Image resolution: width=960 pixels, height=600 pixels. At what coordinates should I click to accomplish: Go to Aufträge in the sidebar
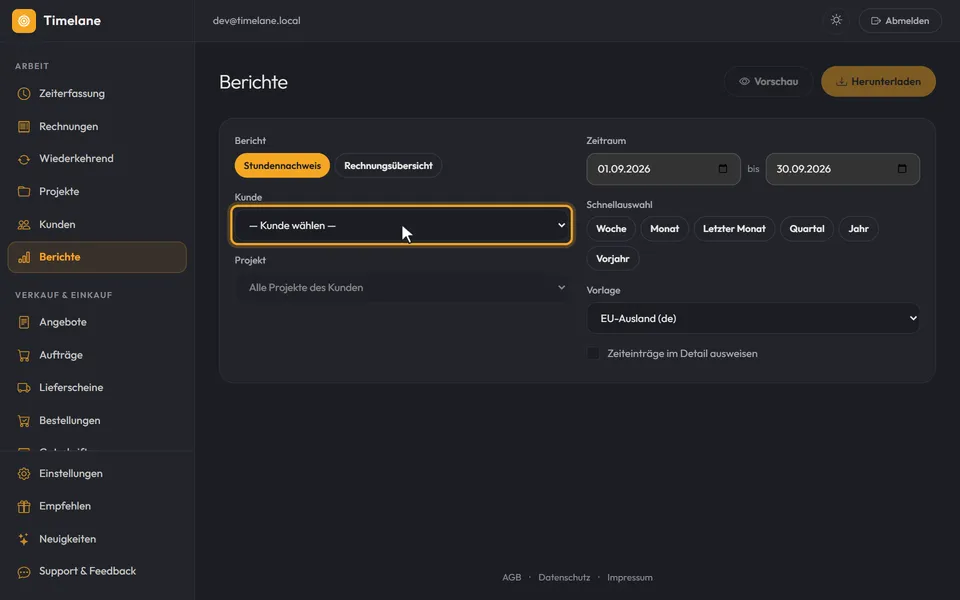(97, 355)
